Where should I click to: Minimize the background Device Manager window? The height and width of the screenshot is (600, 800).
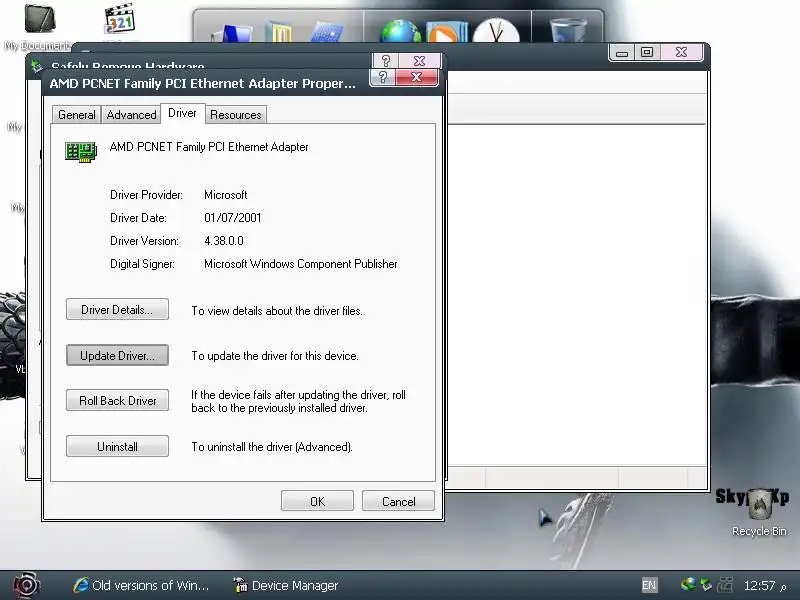(x=621, y=53)
